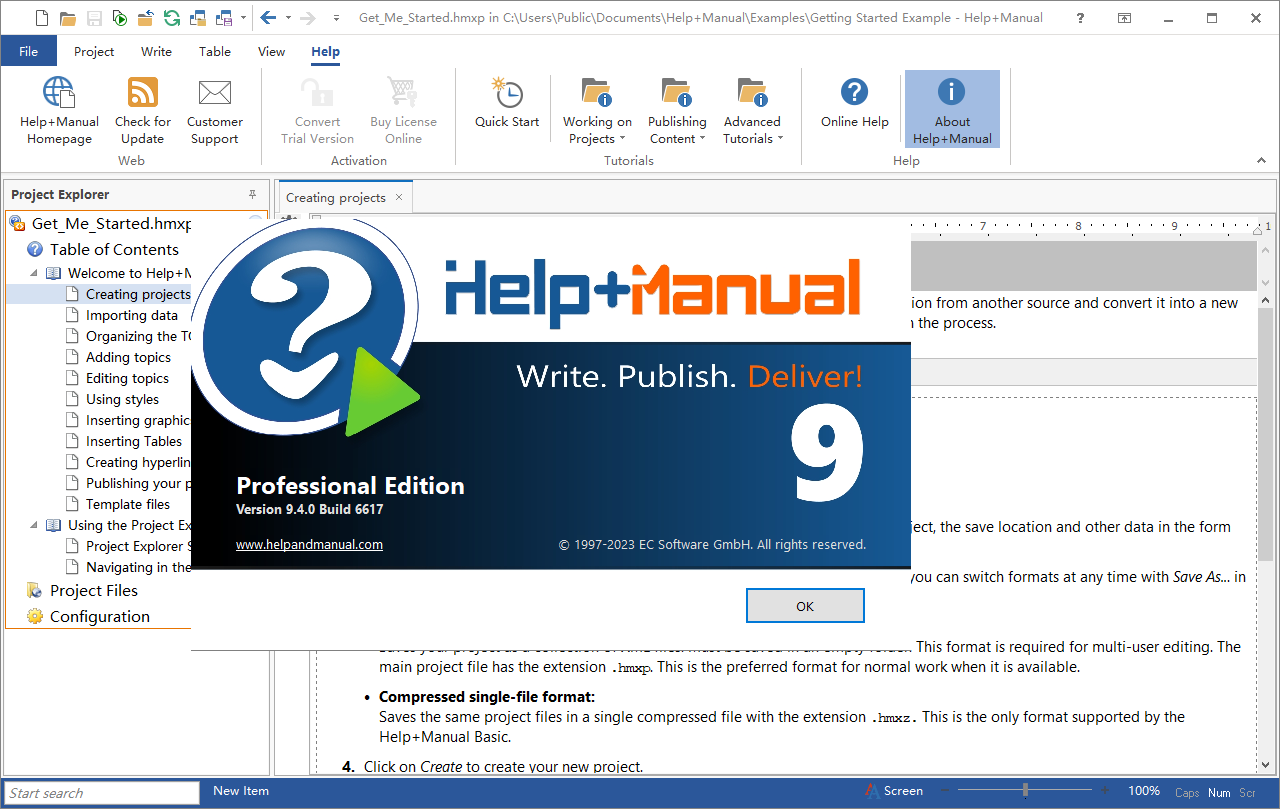This screenshot has height=809, width=1280.
Task: Open Project Files section
Action: [x=94, y=590]
